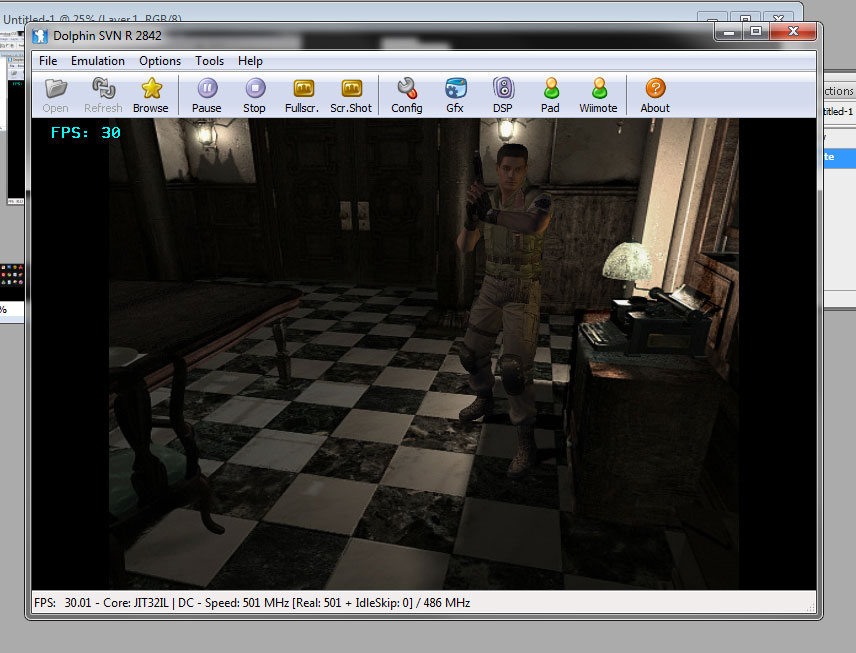
Task: Open the About dialog icon
Action: coord(655,88)
